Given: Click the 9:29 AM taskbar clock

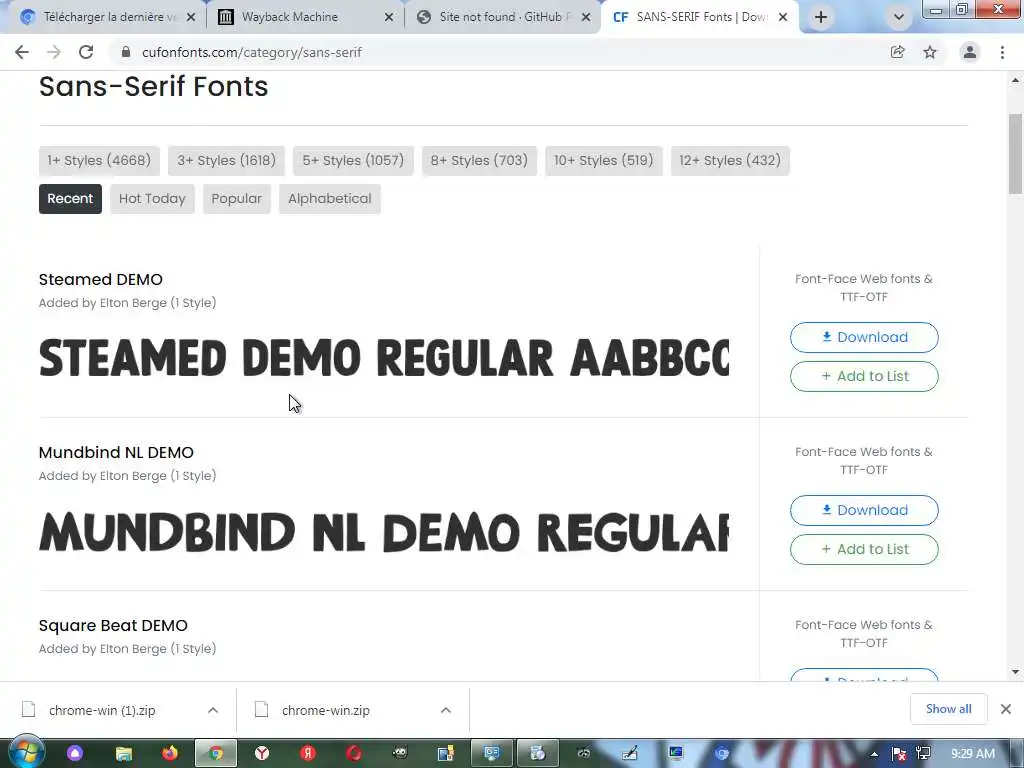Looking at the screenshot, I should coord(973,754).
